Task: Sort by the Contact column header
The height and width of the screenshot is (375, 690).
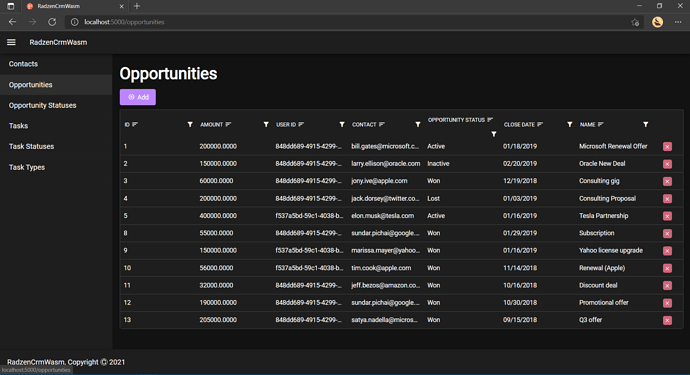Action: tap(368, 125)
